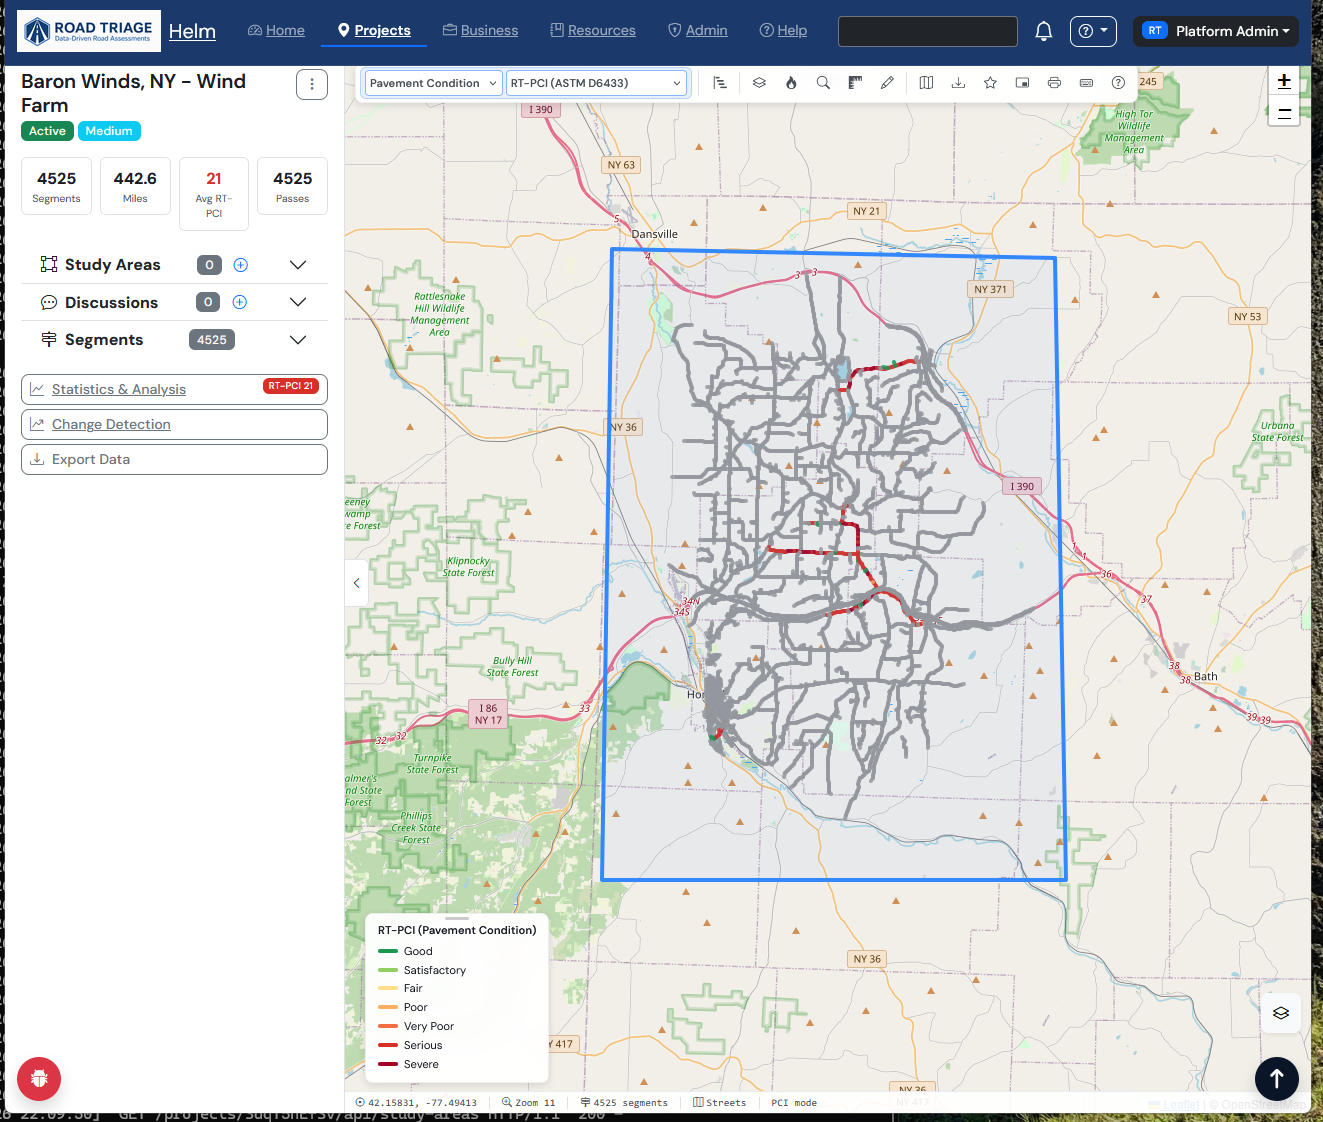
Task: Open the RT-PCI (ASTM D6433) metric dropdown
Action: point(596,83)
